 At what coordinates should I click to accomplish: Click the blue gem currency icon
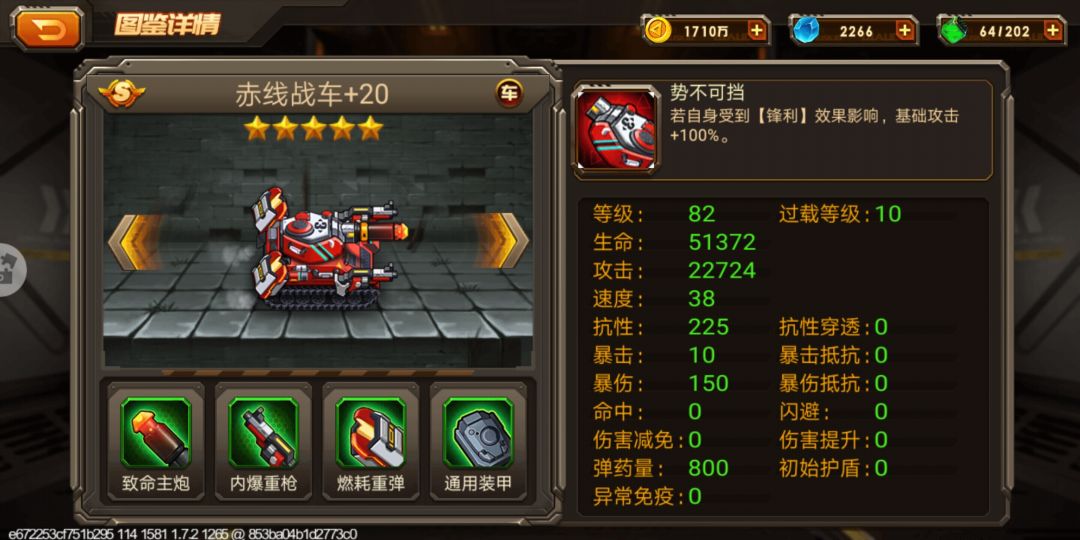[x=804, y=31]
